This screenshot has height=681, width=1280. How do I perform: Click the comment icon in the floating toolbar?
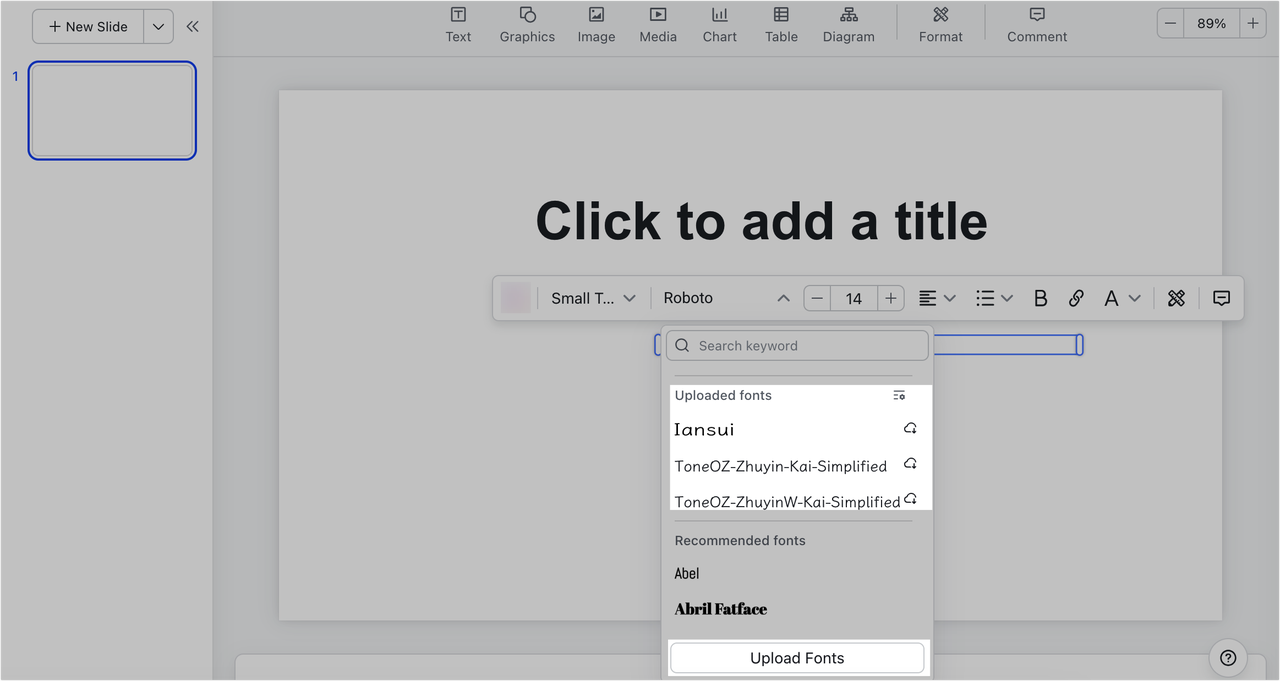click(1221, 298)
